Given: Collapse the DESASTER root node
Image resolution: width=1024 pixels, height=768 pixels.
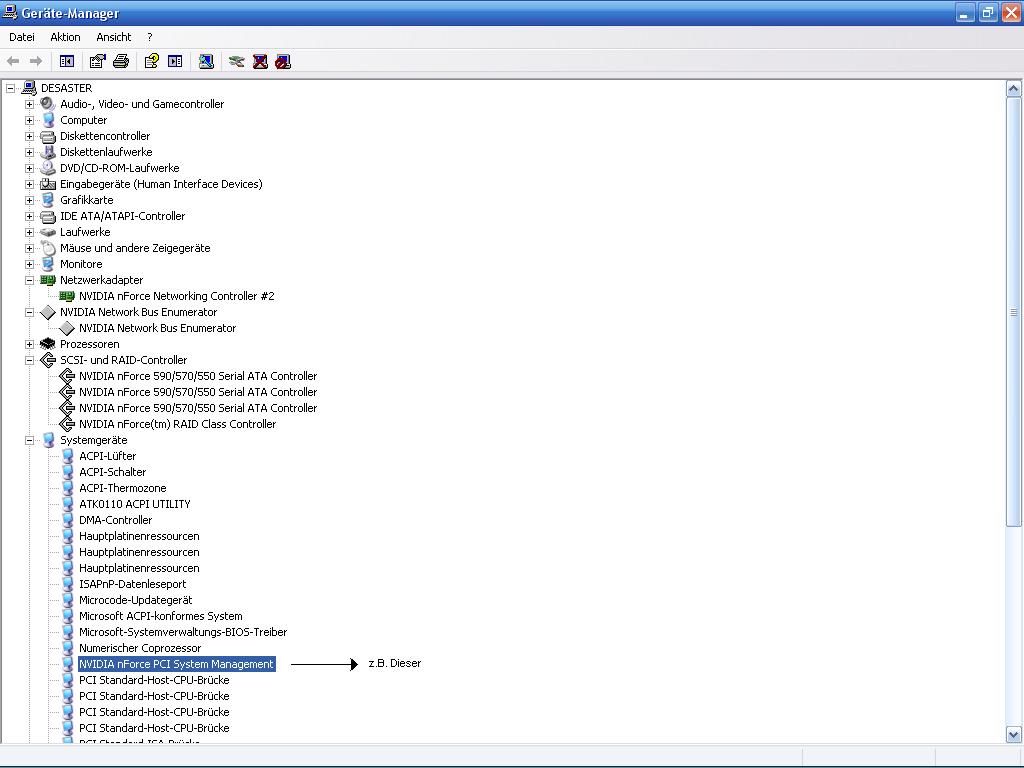Looking at the screenshot, I should click(x=10, y=88).
